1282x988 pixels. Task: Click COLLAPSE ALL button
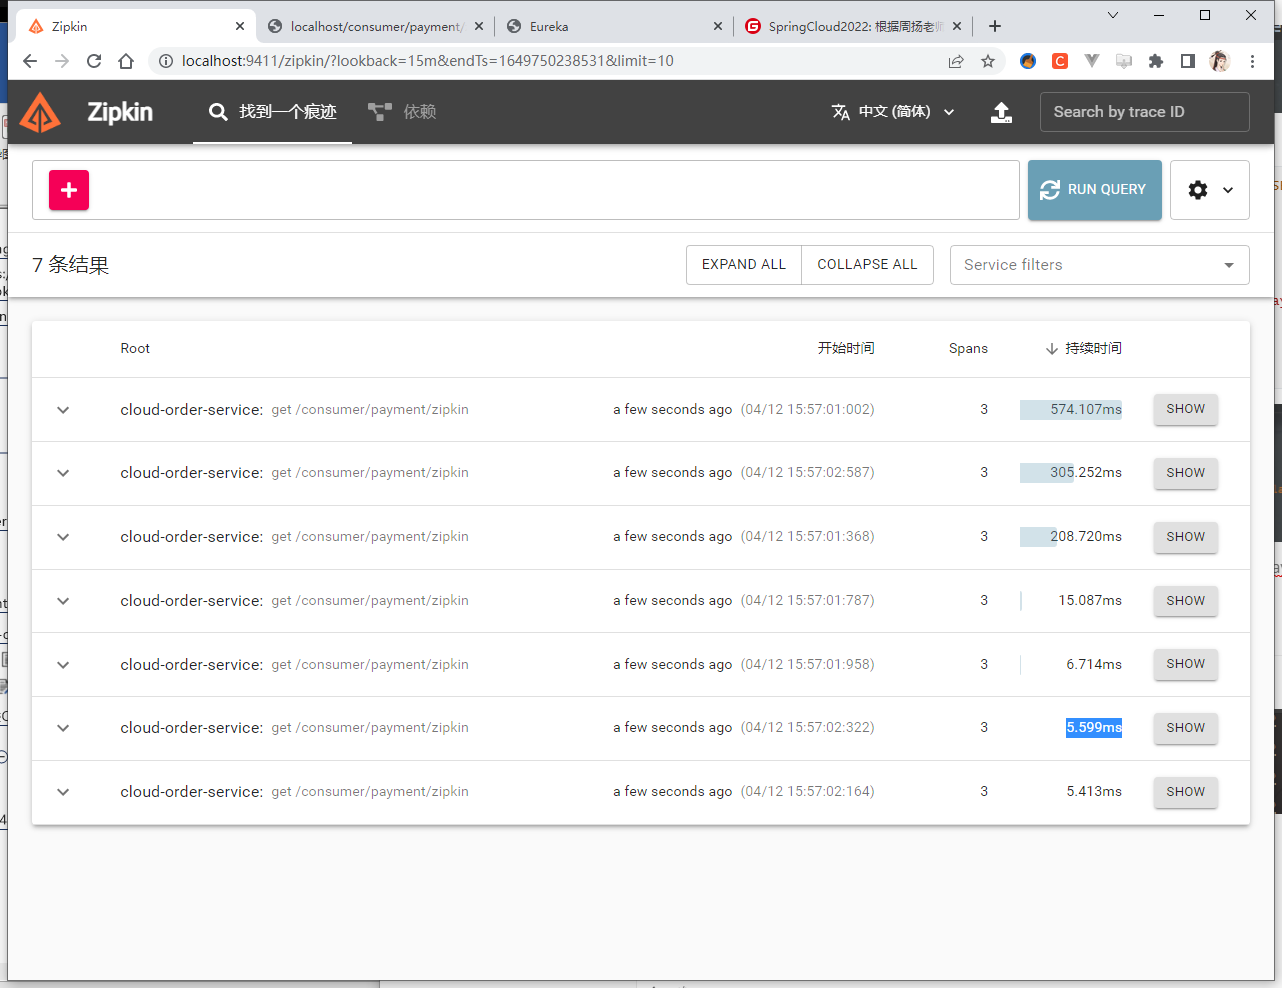click(x=867, y=265)
